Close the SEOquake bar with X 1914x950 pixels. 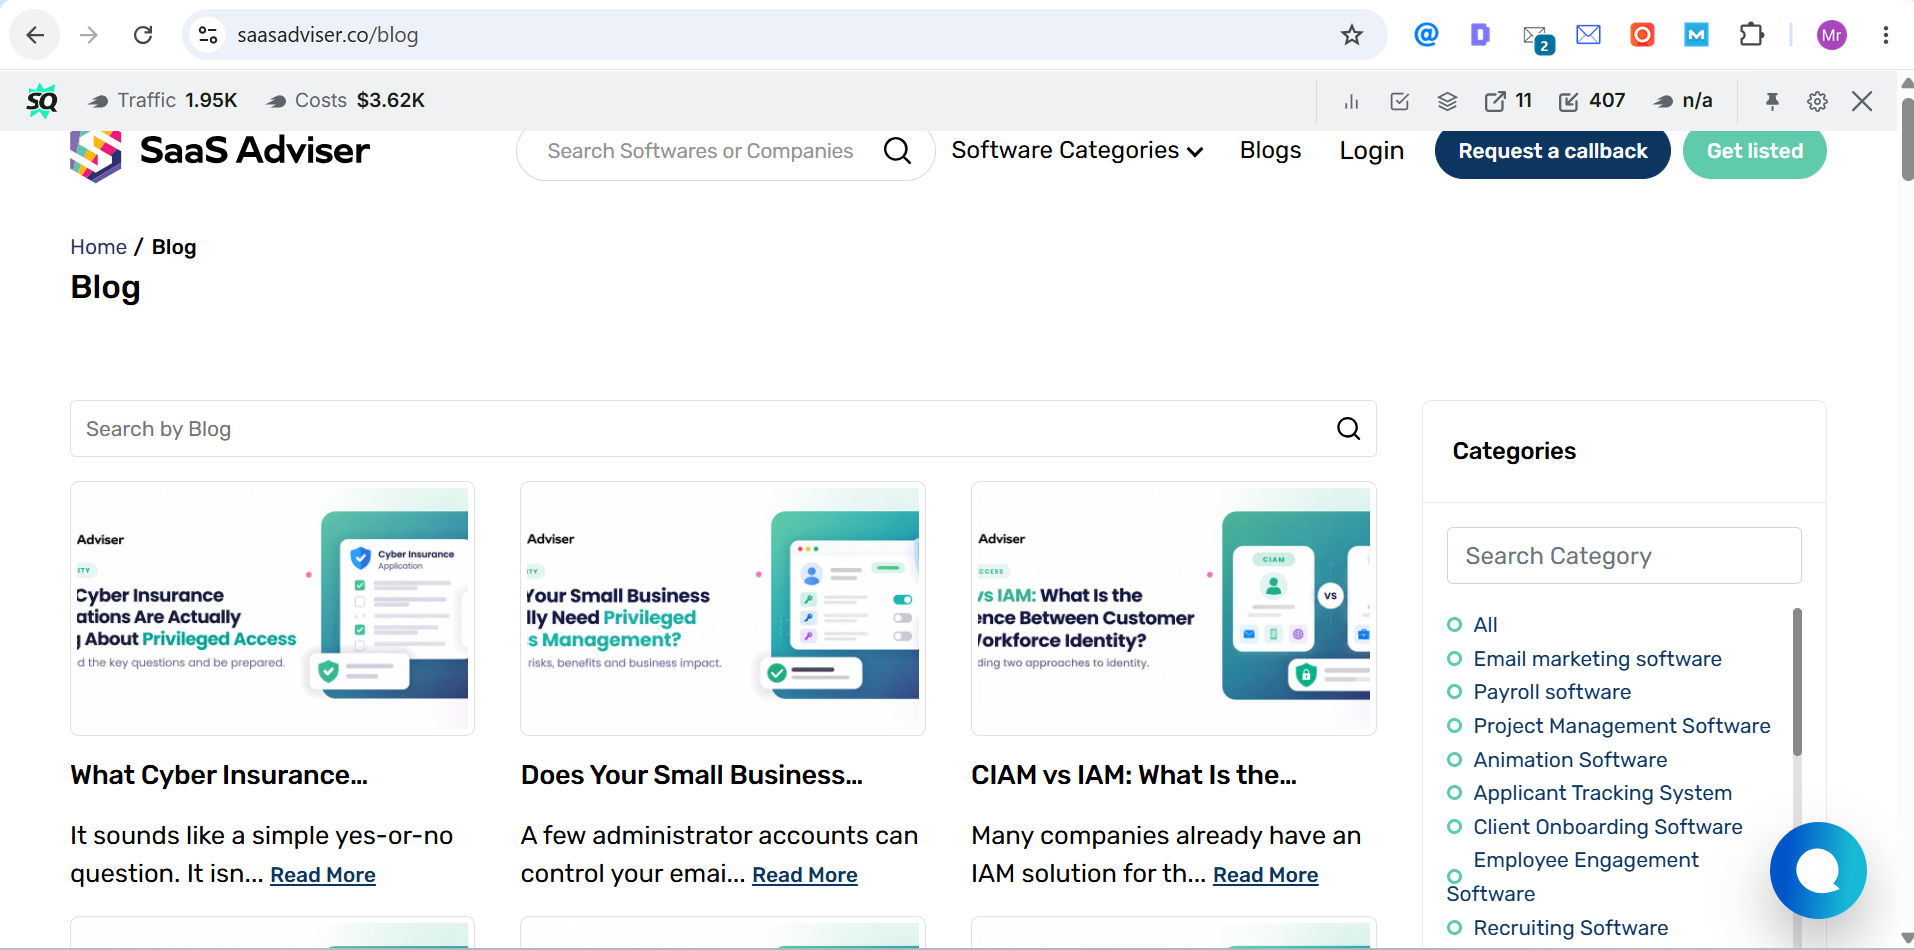(1862, 101)
